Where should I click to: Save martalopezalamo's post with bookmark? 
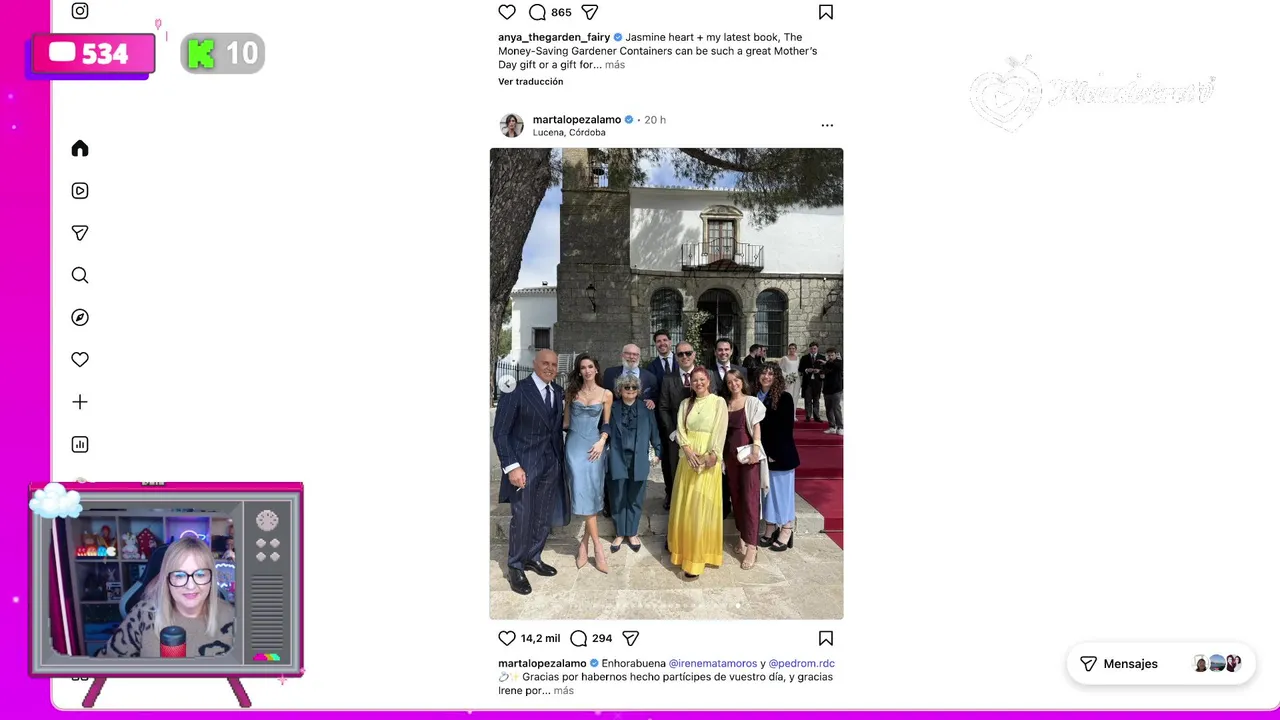826,638
